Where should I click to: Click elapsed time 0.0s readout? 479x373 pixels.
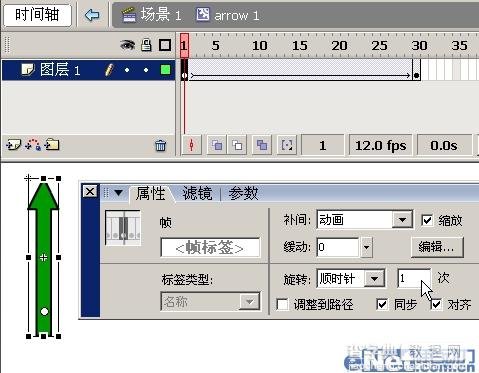tap(444, 145)
